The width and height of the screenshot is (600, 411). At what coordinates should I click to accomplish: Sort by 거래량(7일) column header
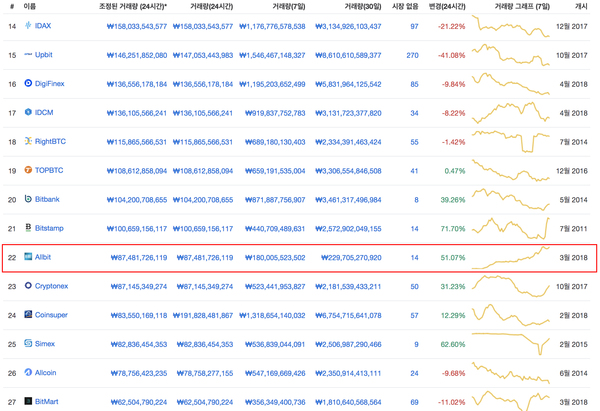289,6
